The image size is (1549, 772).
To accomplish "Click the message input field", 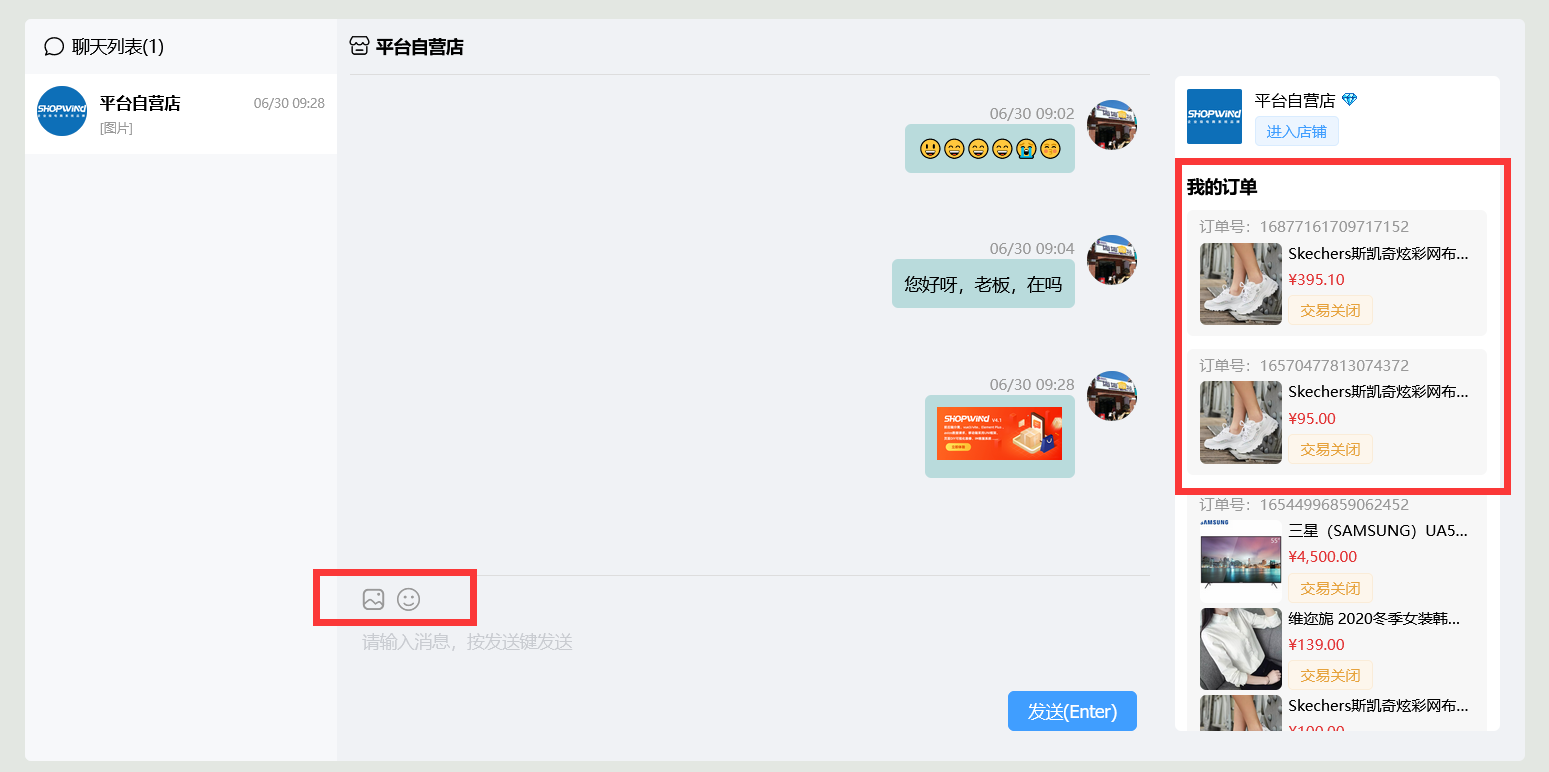I will click(750, 642).
